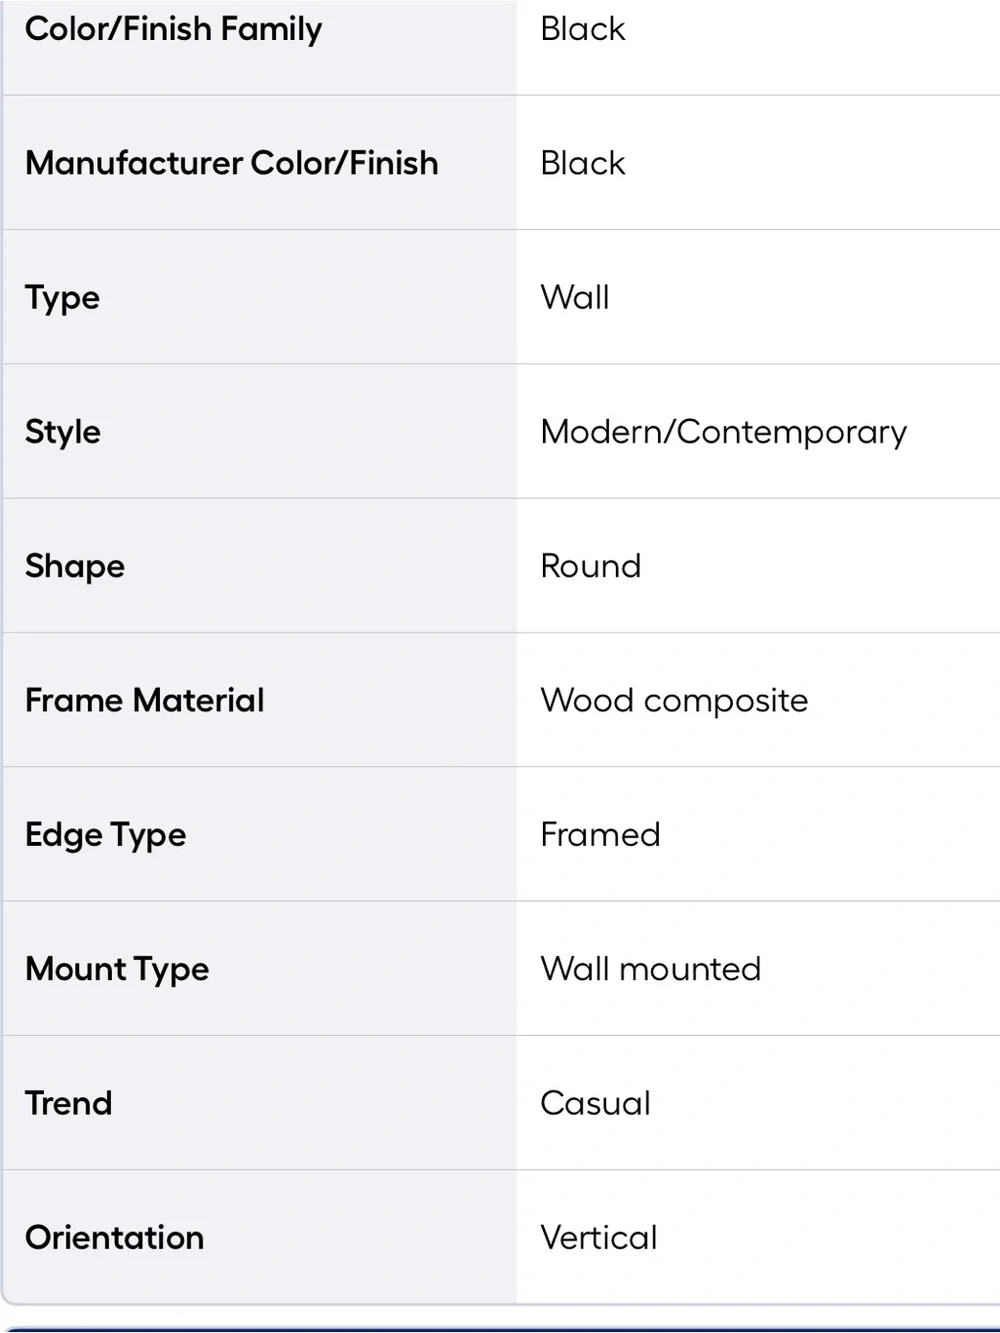1000x1333 pixels.
Task: Select the Black value for Manufacturer Color/Finish
Action: 582,163
